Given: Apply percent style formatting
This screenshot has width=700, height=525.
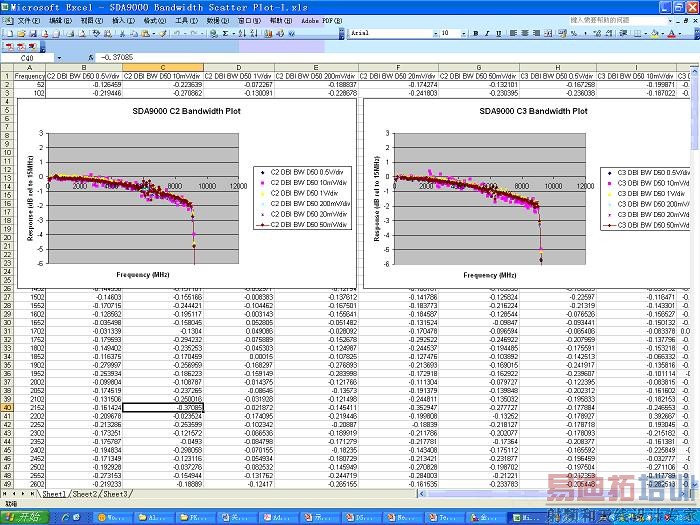Looking at the screenshot, I should (574, 33).
